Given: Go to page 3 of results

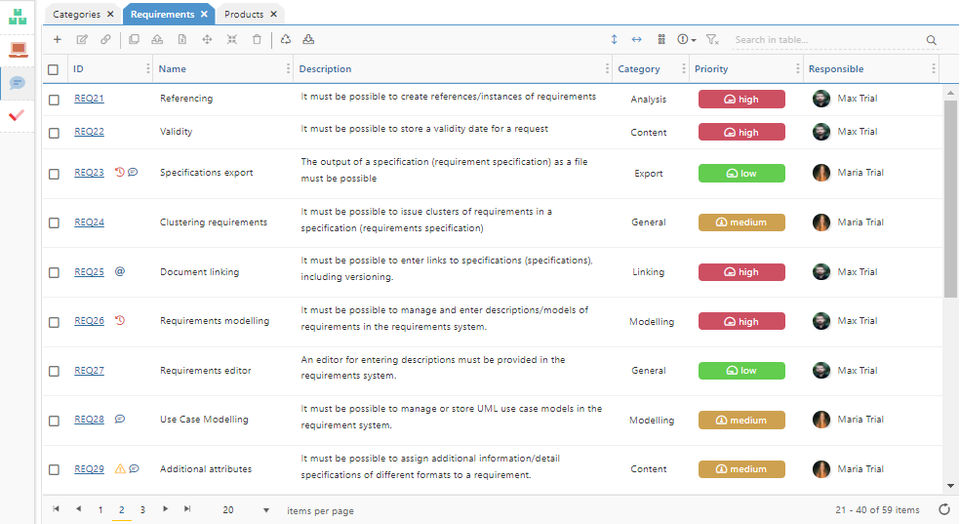Looking at the screenshot, I should tap(142, 510).
